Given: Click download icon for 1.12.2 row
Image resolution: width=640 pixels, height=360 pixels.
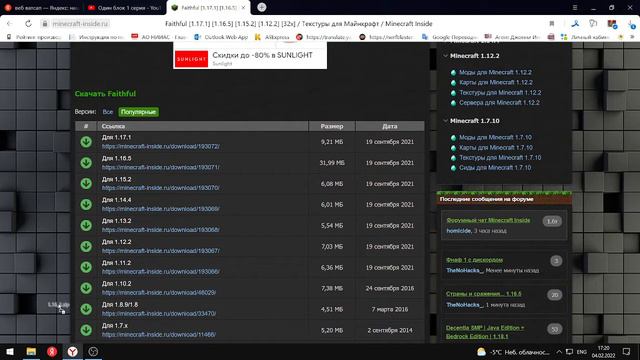Looking at the screenshot, I should (x=86, y=247).
